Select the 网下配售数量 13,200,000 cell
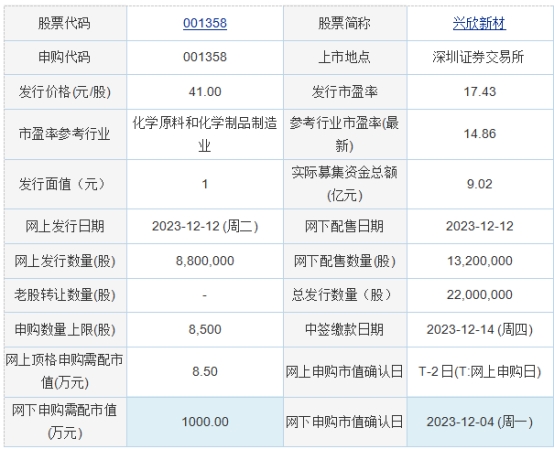554x450 pixels. tap(480, 261)
